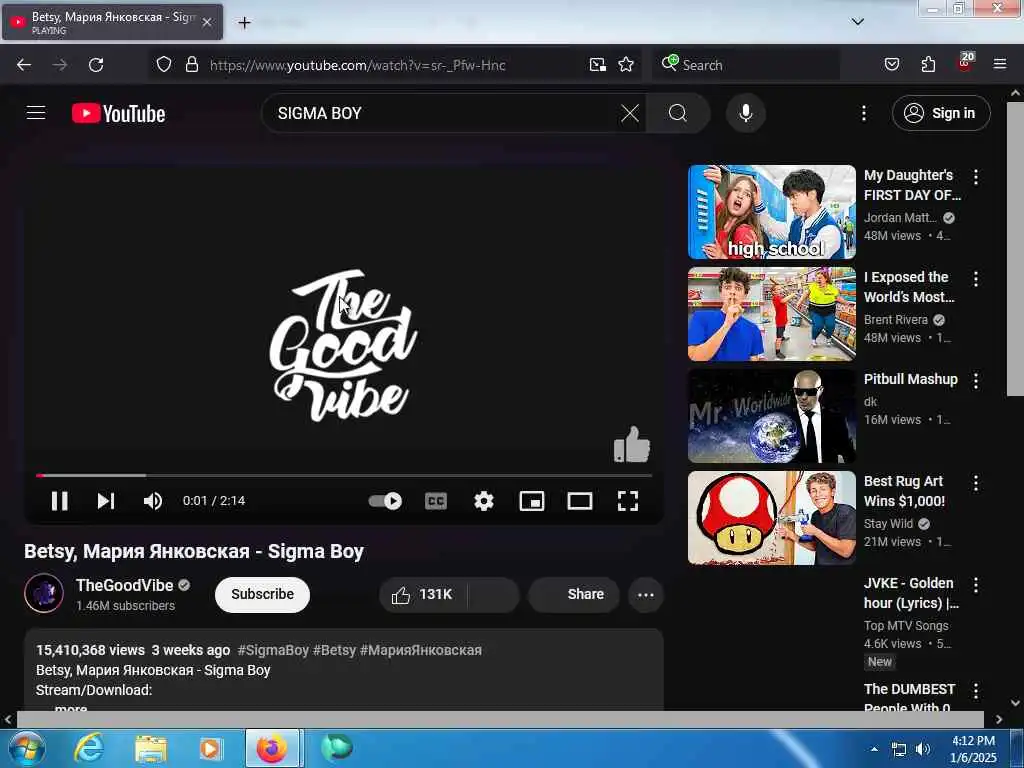
Task: Launch Internet Explorer from taskbar
Action: 88,748
